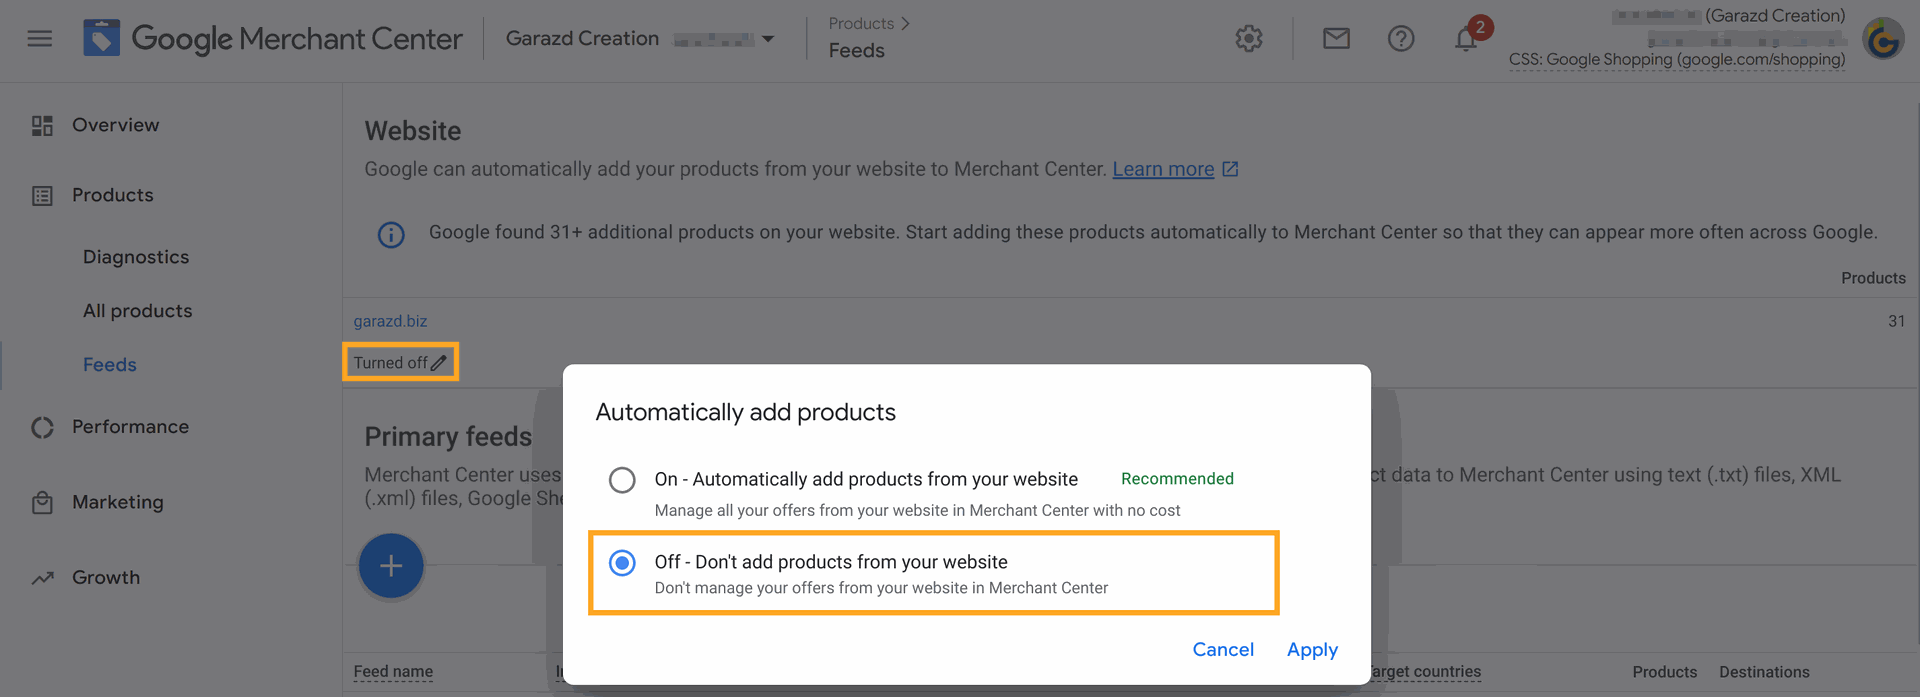Click the Automatically add products dialog title
1920x697 pixels.
point(746,412)
